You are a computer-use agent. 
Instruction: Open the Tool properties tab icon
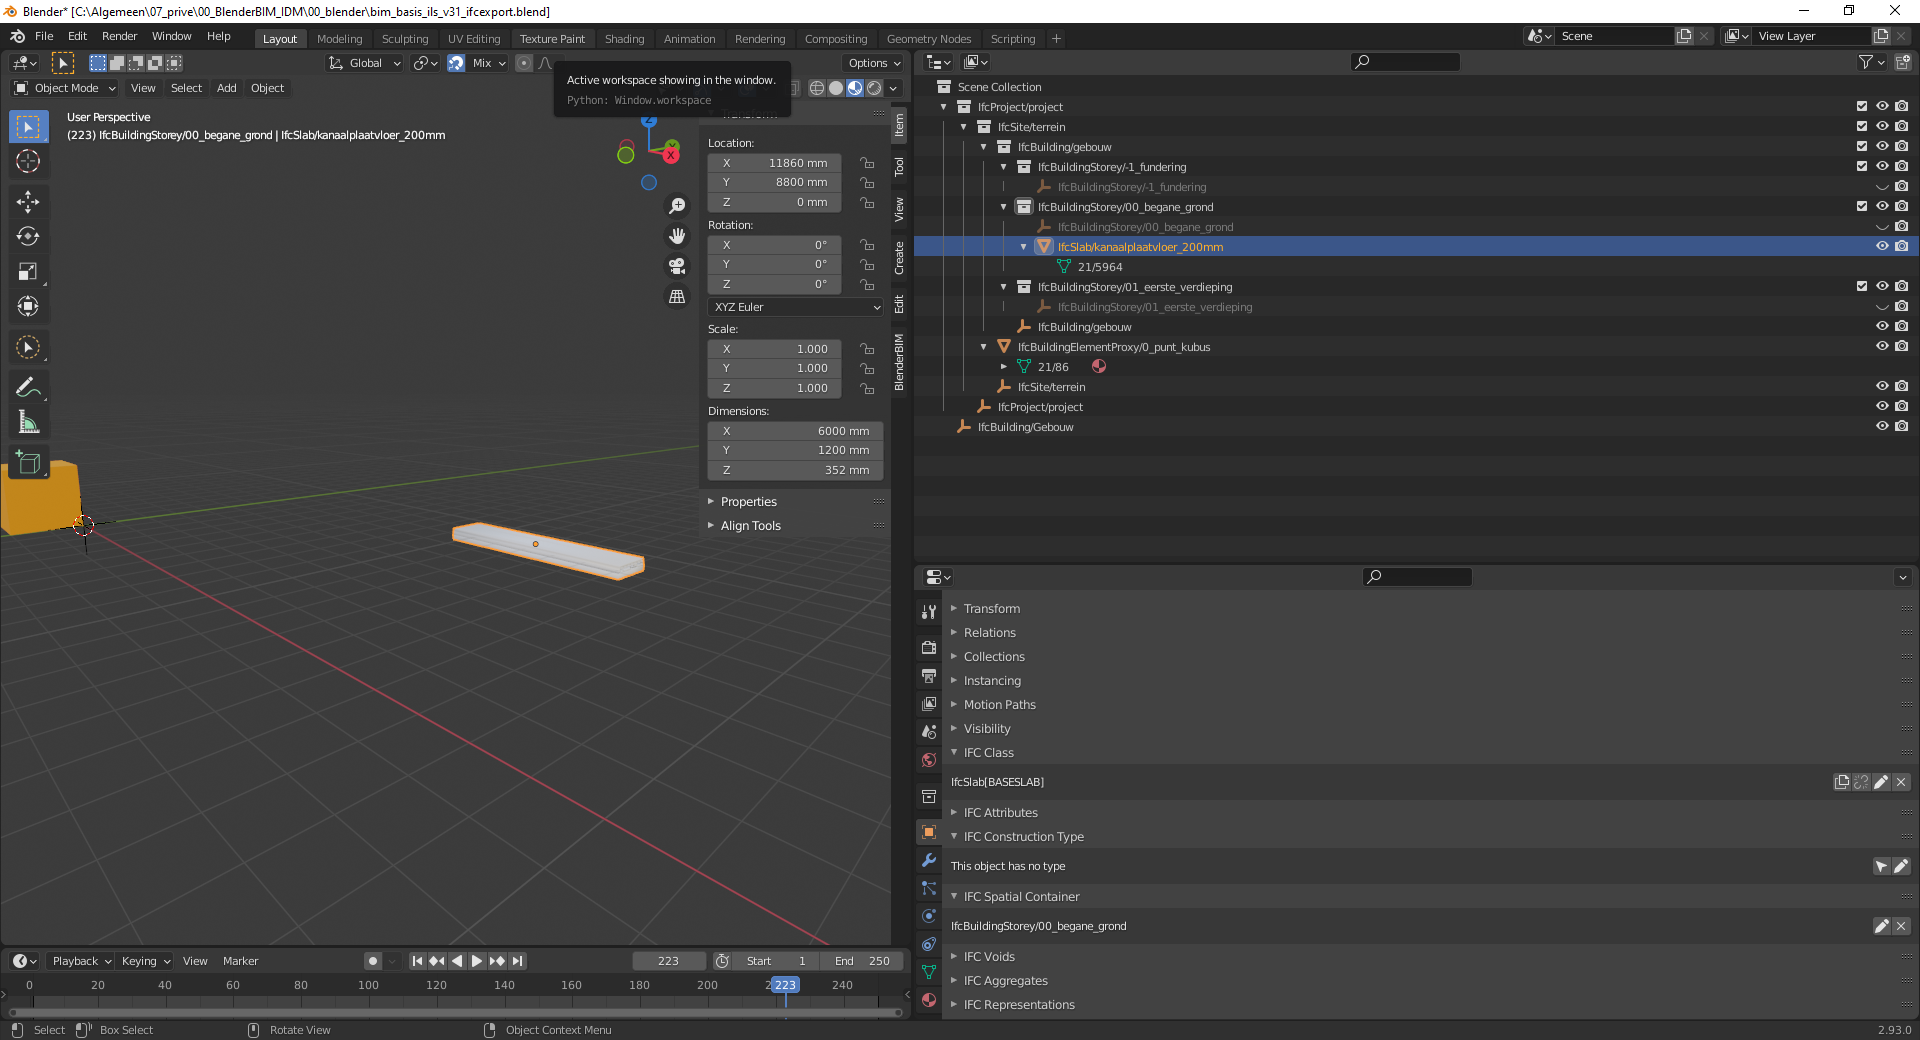[929, 612]
